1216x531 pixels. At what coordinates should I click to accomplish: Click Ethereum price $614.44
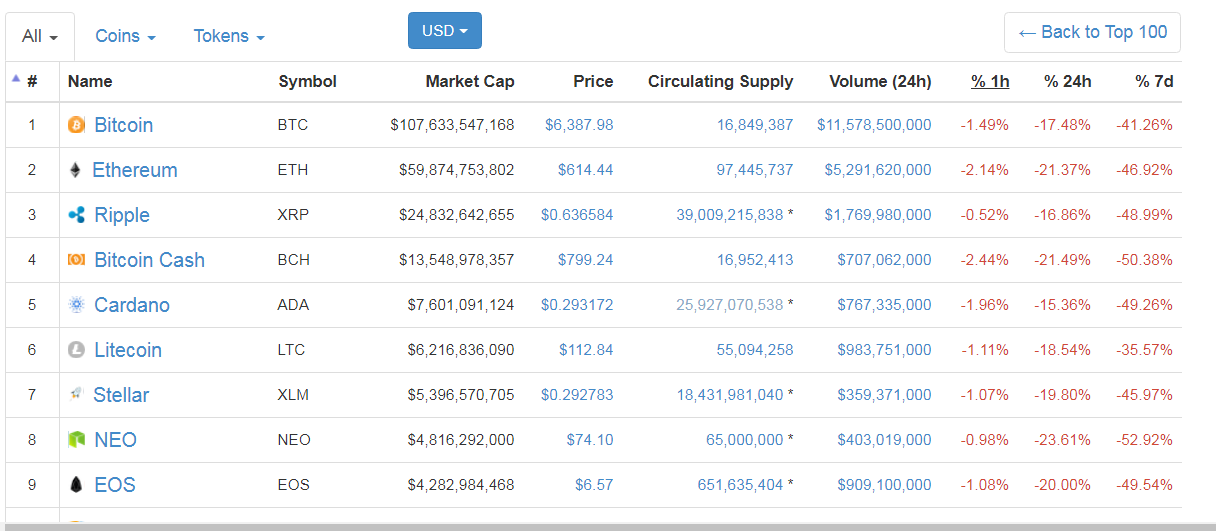tap(586, 170)
